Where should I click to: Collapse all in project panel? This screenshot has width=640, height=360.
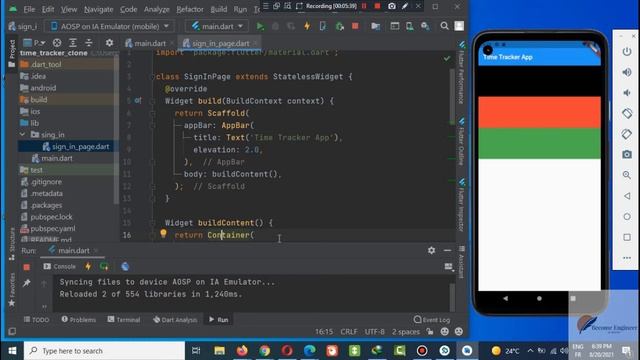[89, 43]
